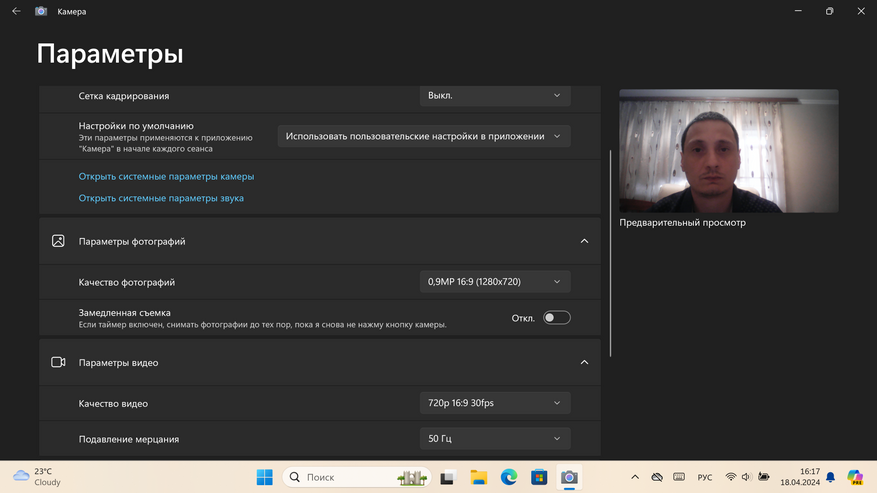
Task: Open Copilot preview in the taskbar
Action: pos(855,477)
